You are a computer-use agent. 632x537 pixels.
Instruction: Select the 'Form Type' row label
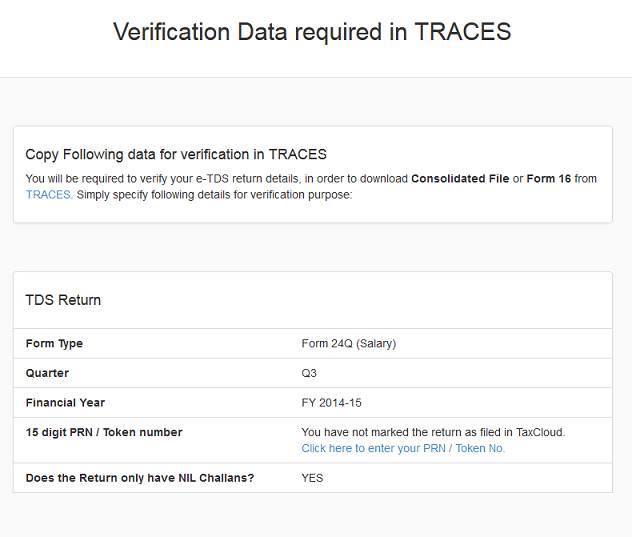[x=54, y=344]
